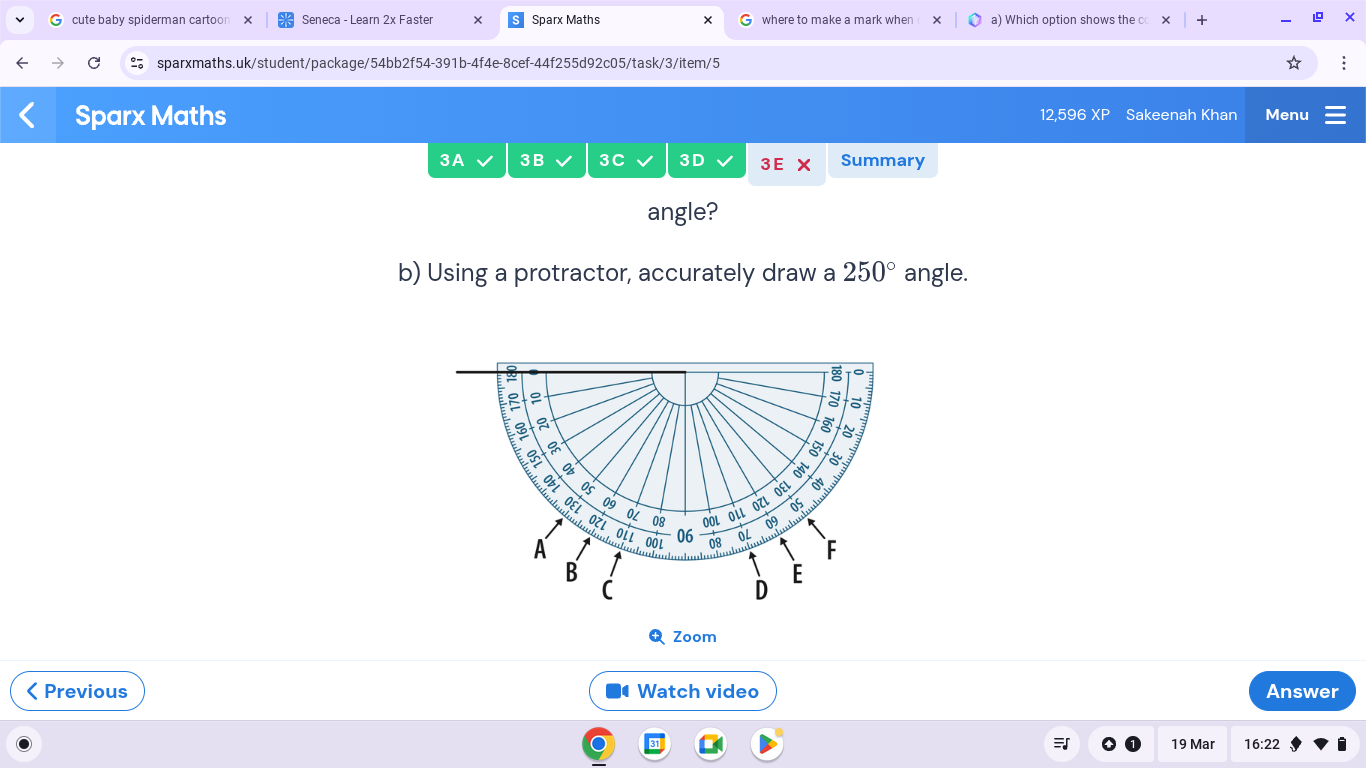Click the hamburger Menu icon in Sparx header
Viewport: 1366px width, 768px height.
pyautogui.click(x=1335, y=114)
